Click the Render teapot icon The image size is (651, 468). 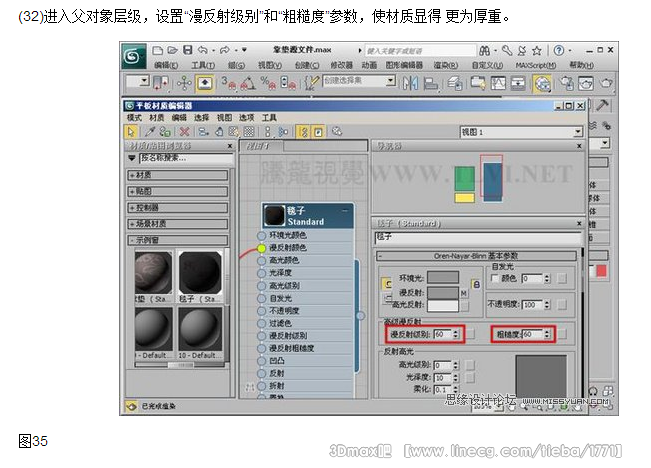point(606,83)
